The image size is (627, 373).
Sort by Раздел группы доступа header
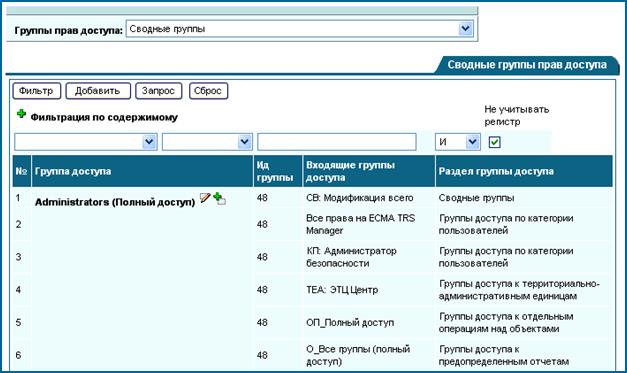[x=524, y=171]
